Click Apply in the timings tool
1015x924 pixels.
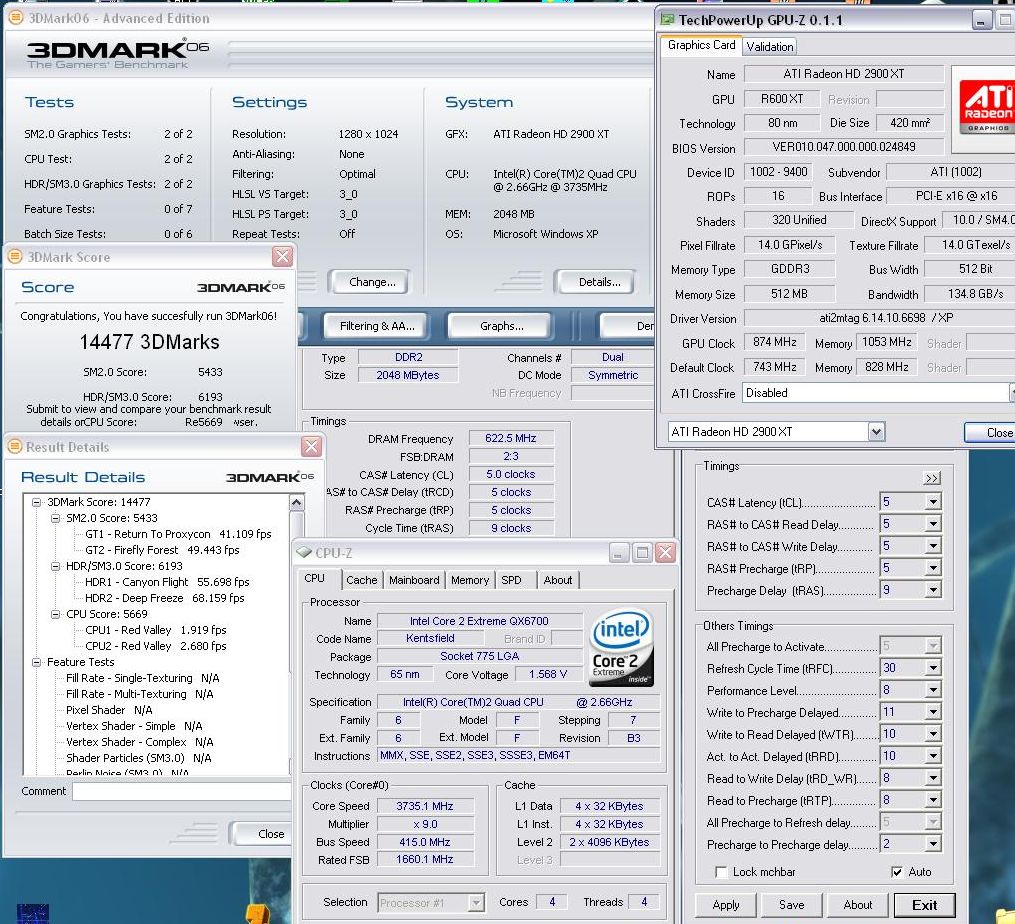(726, 905)
